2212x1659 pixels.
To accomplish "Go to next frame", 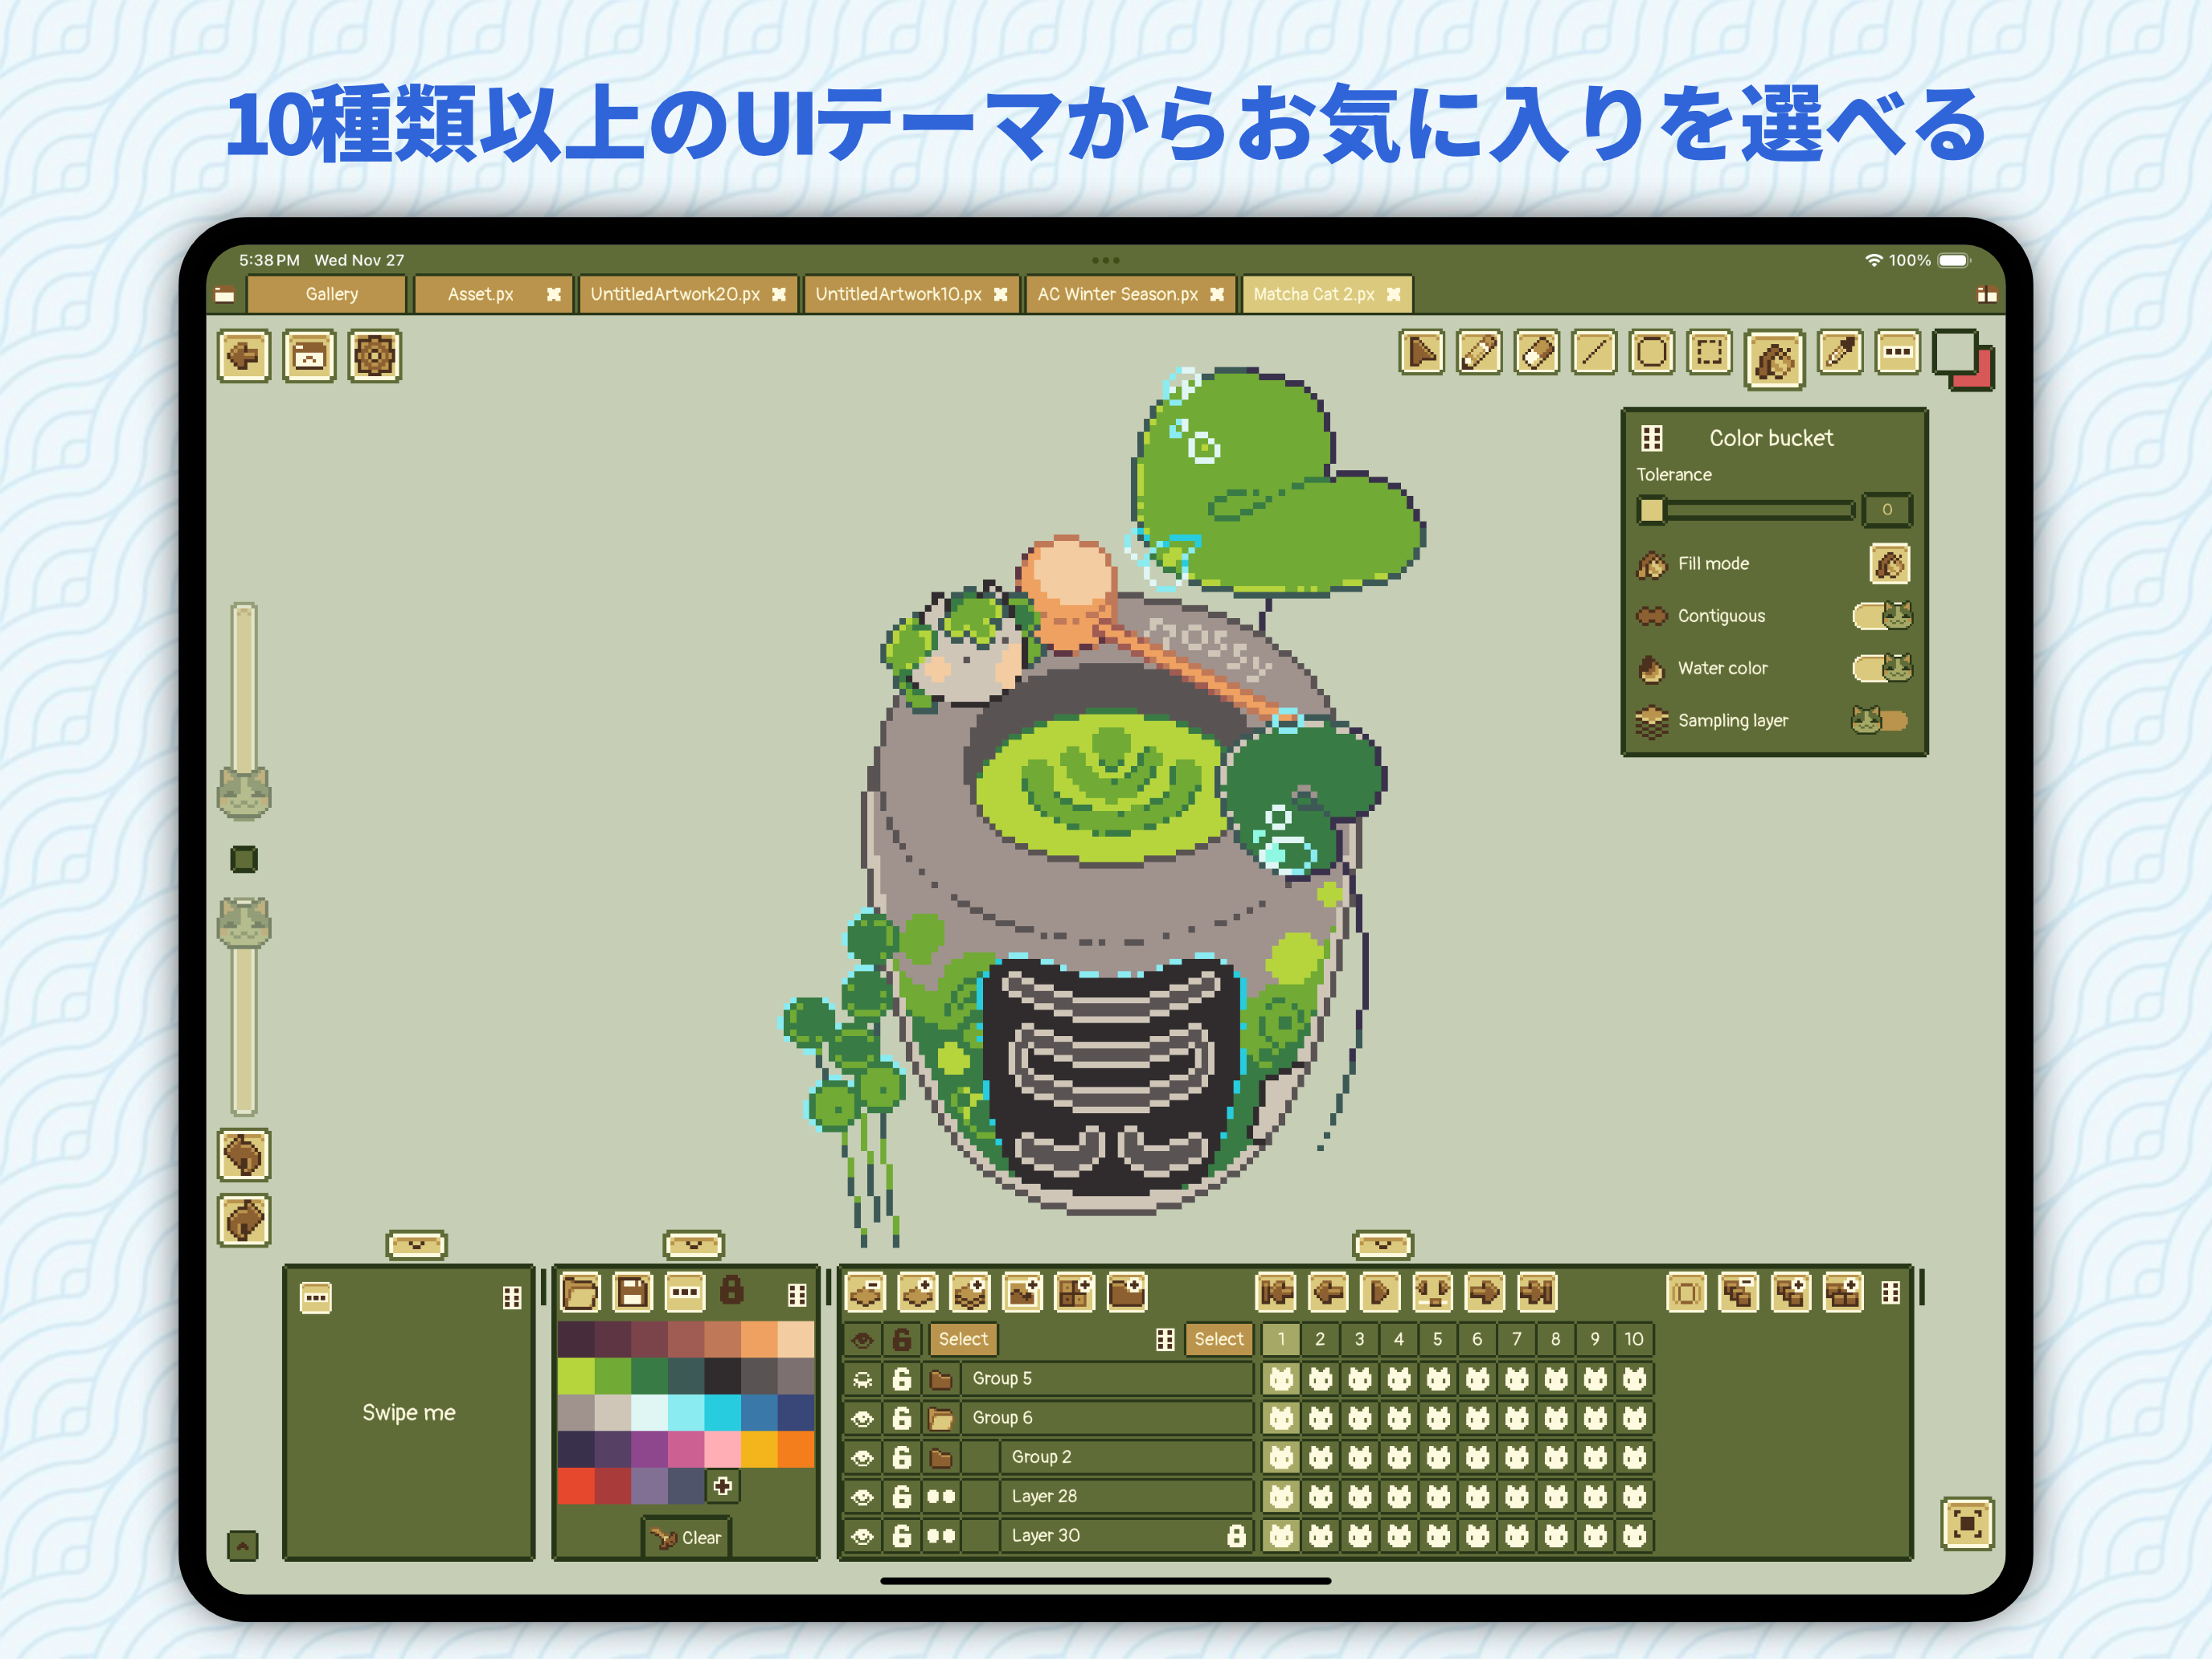I will click(1485, 1293).
